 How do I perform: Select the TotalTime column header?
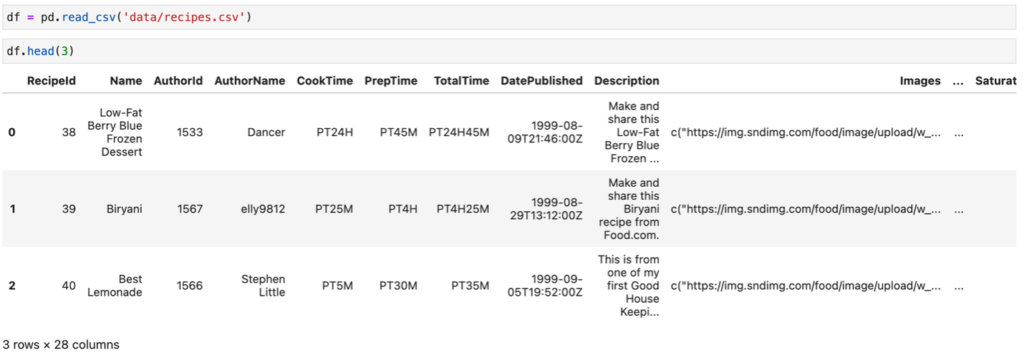(x=461, y=81)
